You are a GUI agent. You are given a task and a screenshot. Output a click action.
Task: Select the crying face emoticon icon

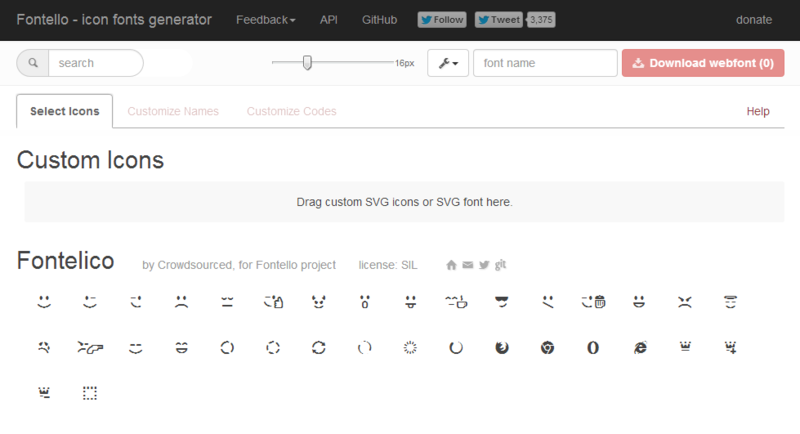[44, 348]
